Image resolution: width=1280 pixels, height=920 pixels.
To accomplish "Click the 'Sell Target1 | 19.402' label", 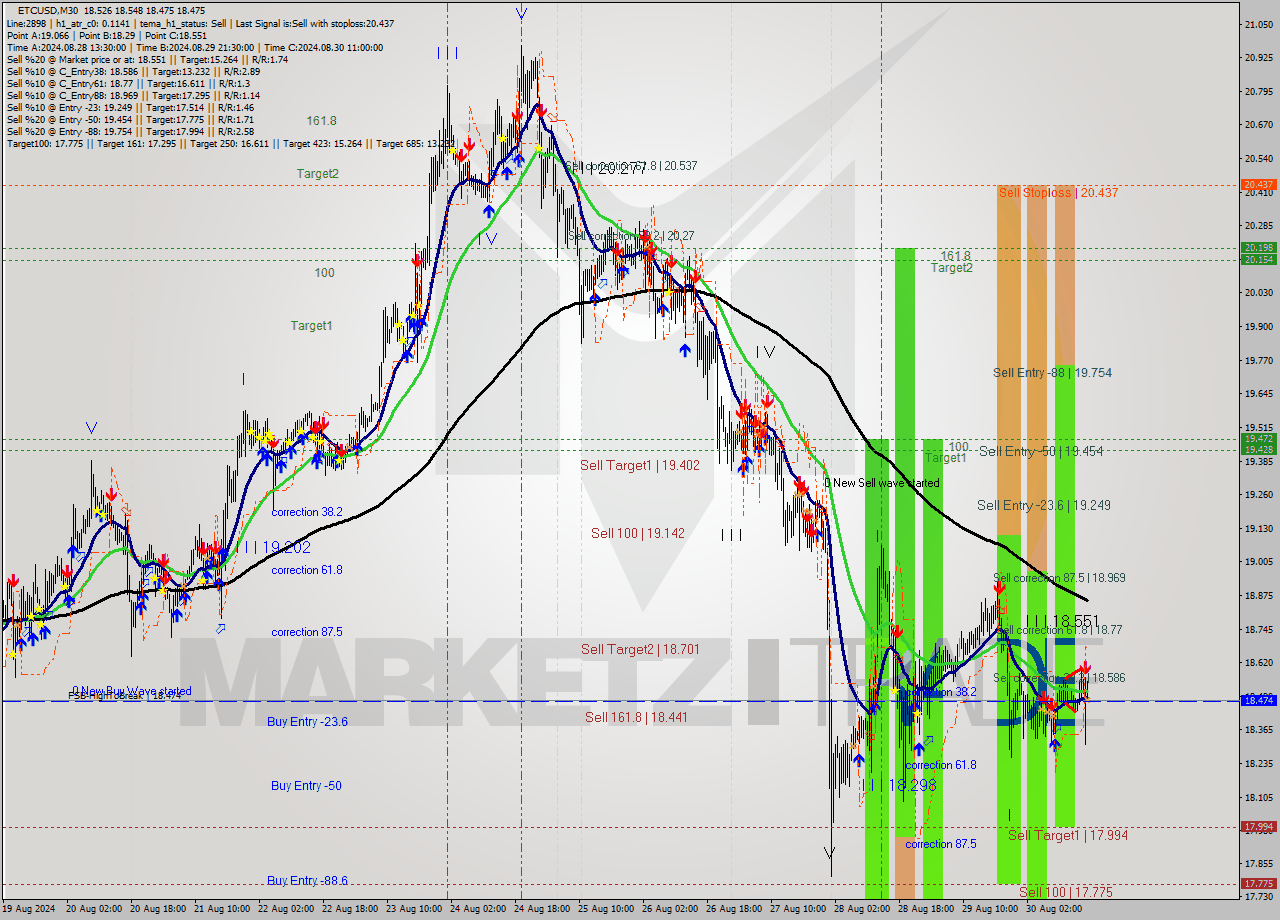I will click(640, 465).
